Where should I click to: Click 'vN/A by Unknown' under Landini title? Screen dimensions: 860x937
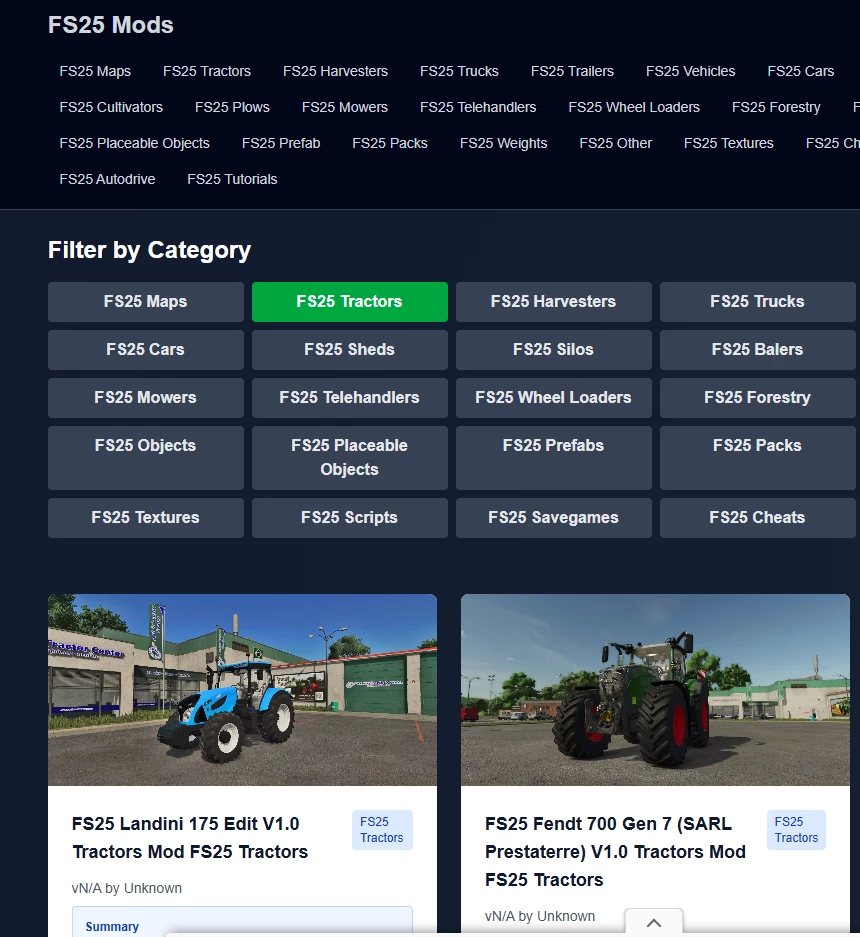click(x=127, y=889)
